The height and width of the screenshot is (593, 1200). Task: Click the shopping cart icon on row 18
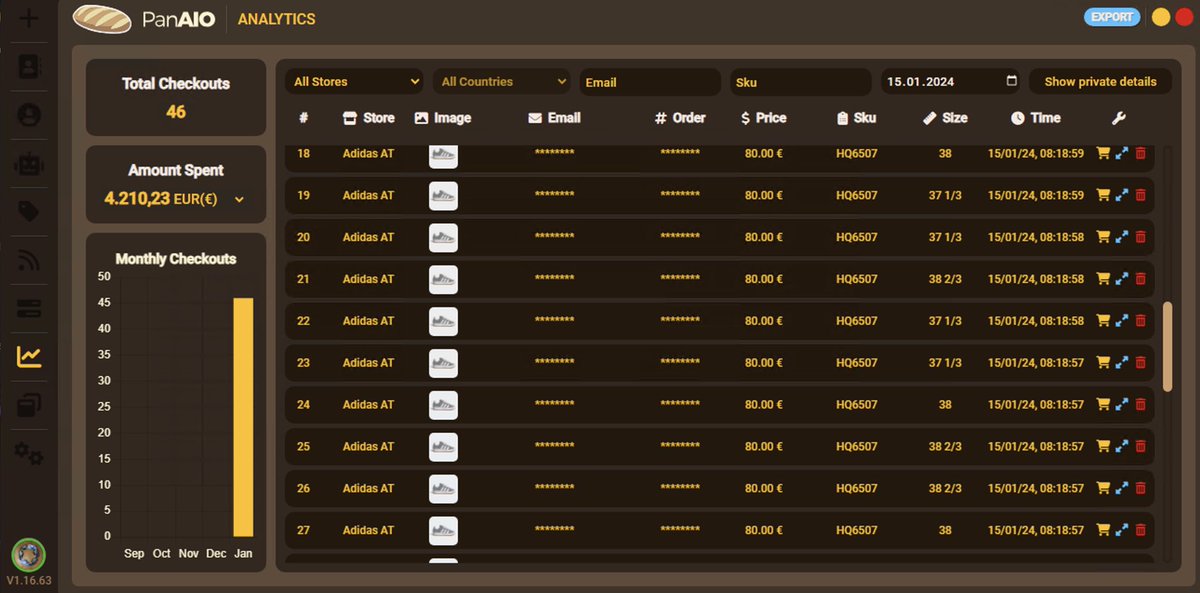(1103, 153)
